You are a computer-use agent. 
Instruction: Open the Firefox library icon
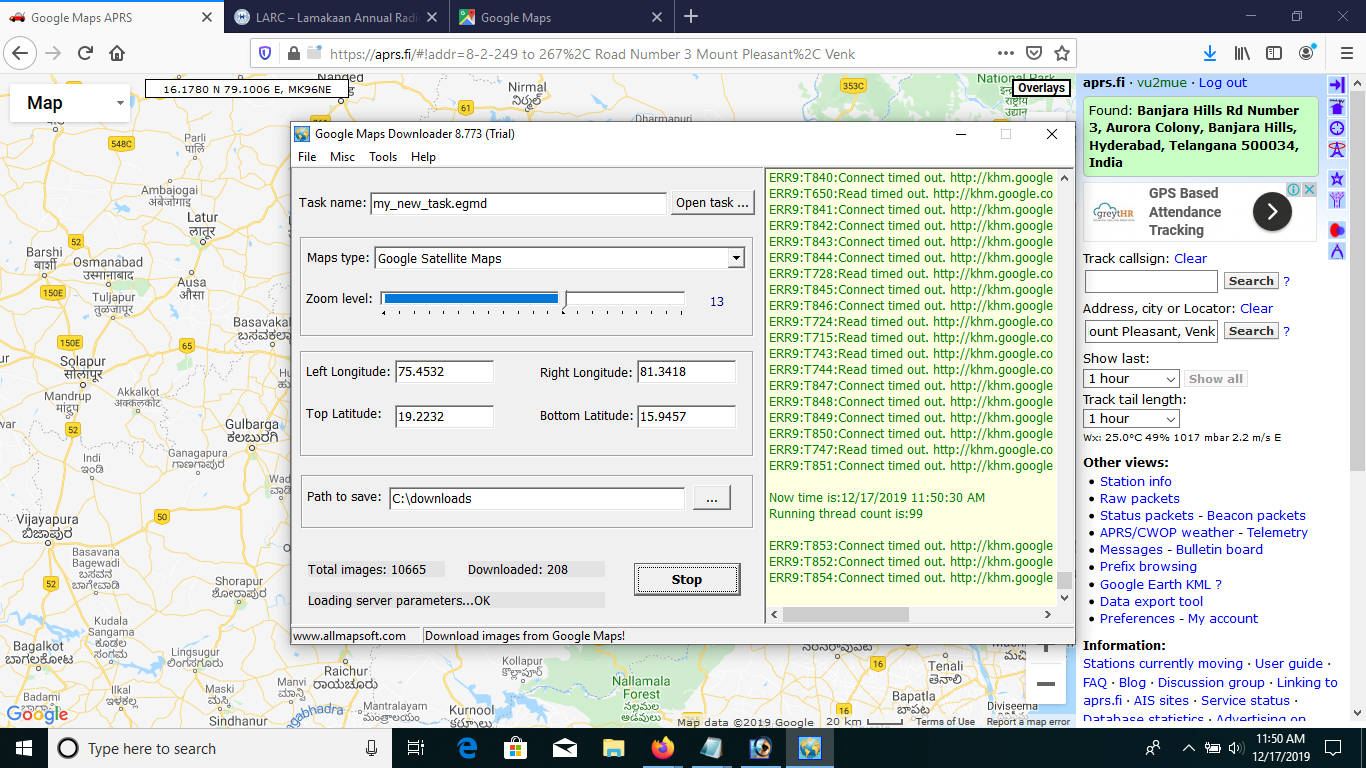[x=1242, y=53]
